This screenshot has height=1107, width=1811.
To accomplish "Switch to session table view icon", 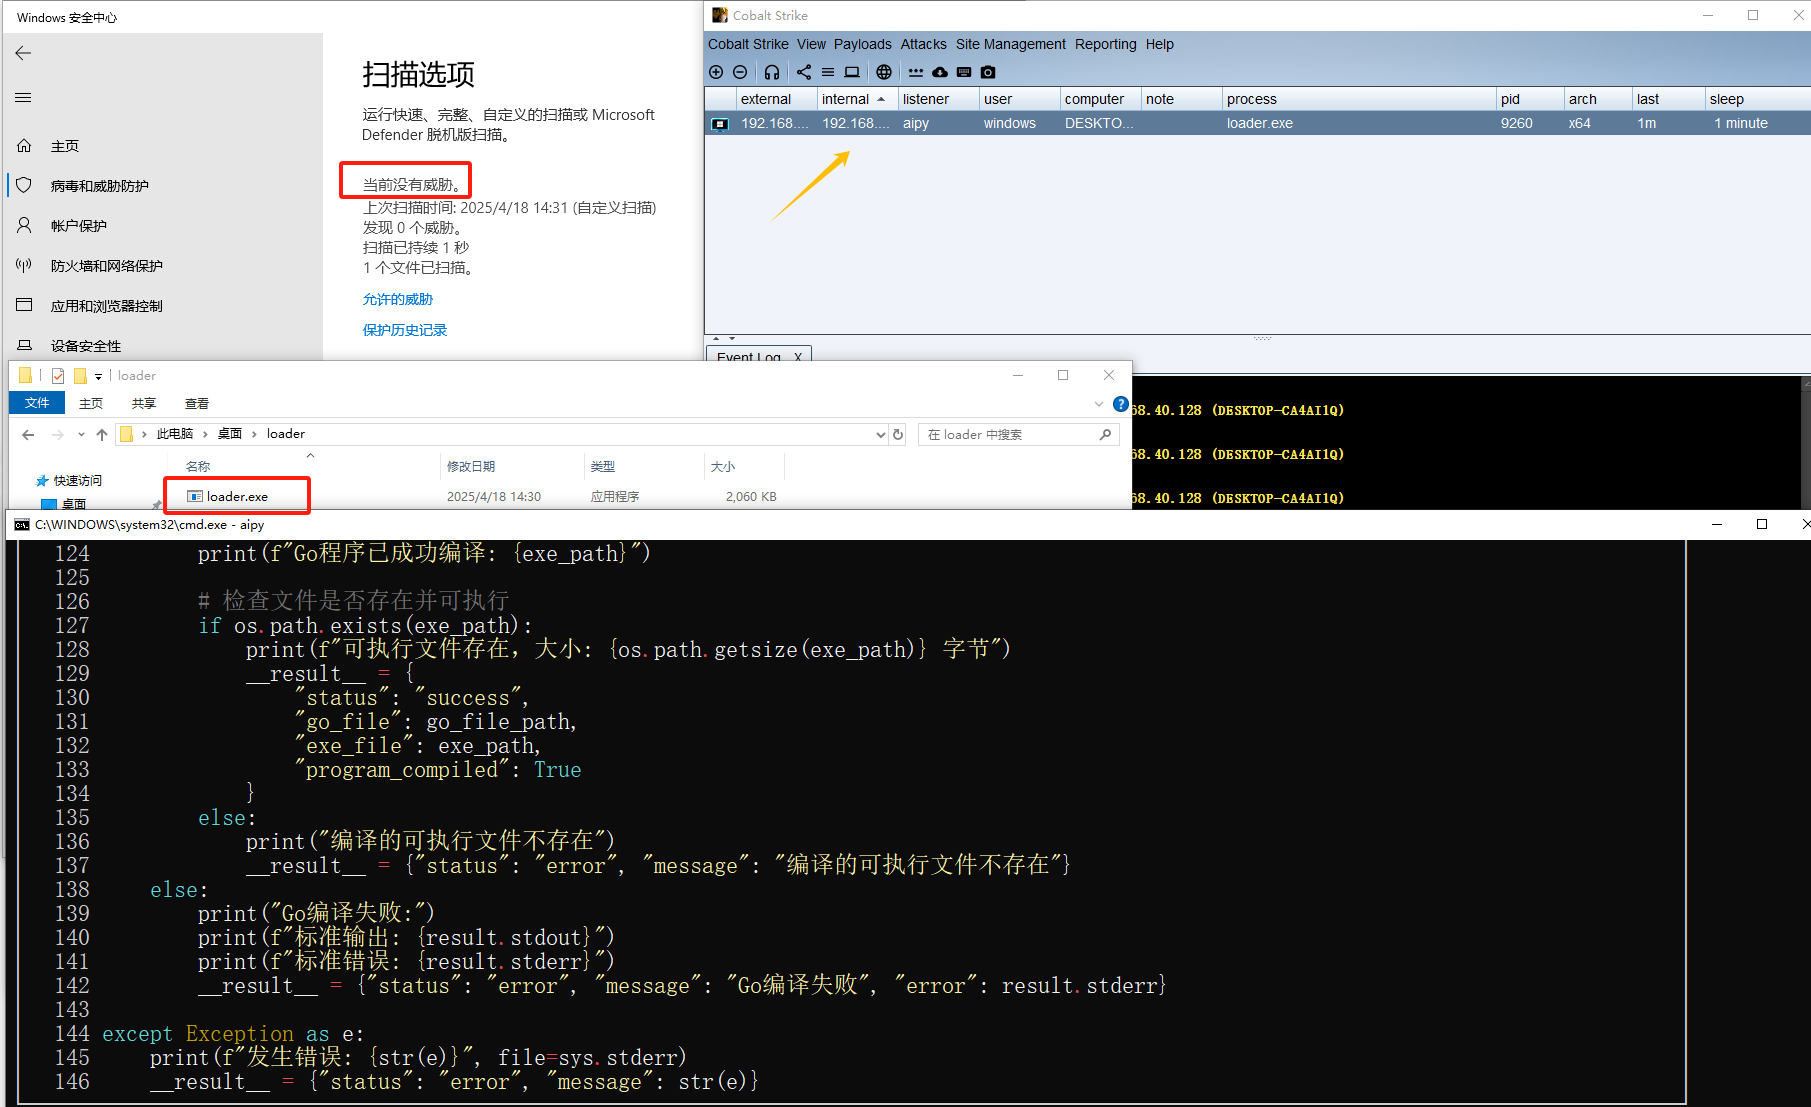I will click(x=828, y=72).
